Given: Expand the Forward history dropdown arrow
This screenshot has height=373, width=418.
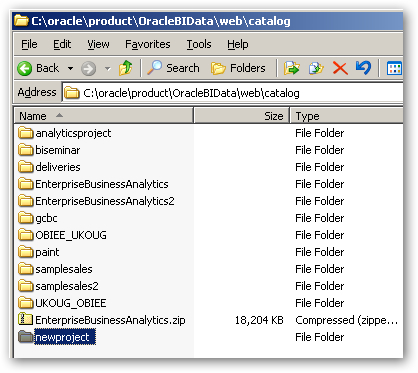Looking at the screenshot, I should (x=107, y=69).
